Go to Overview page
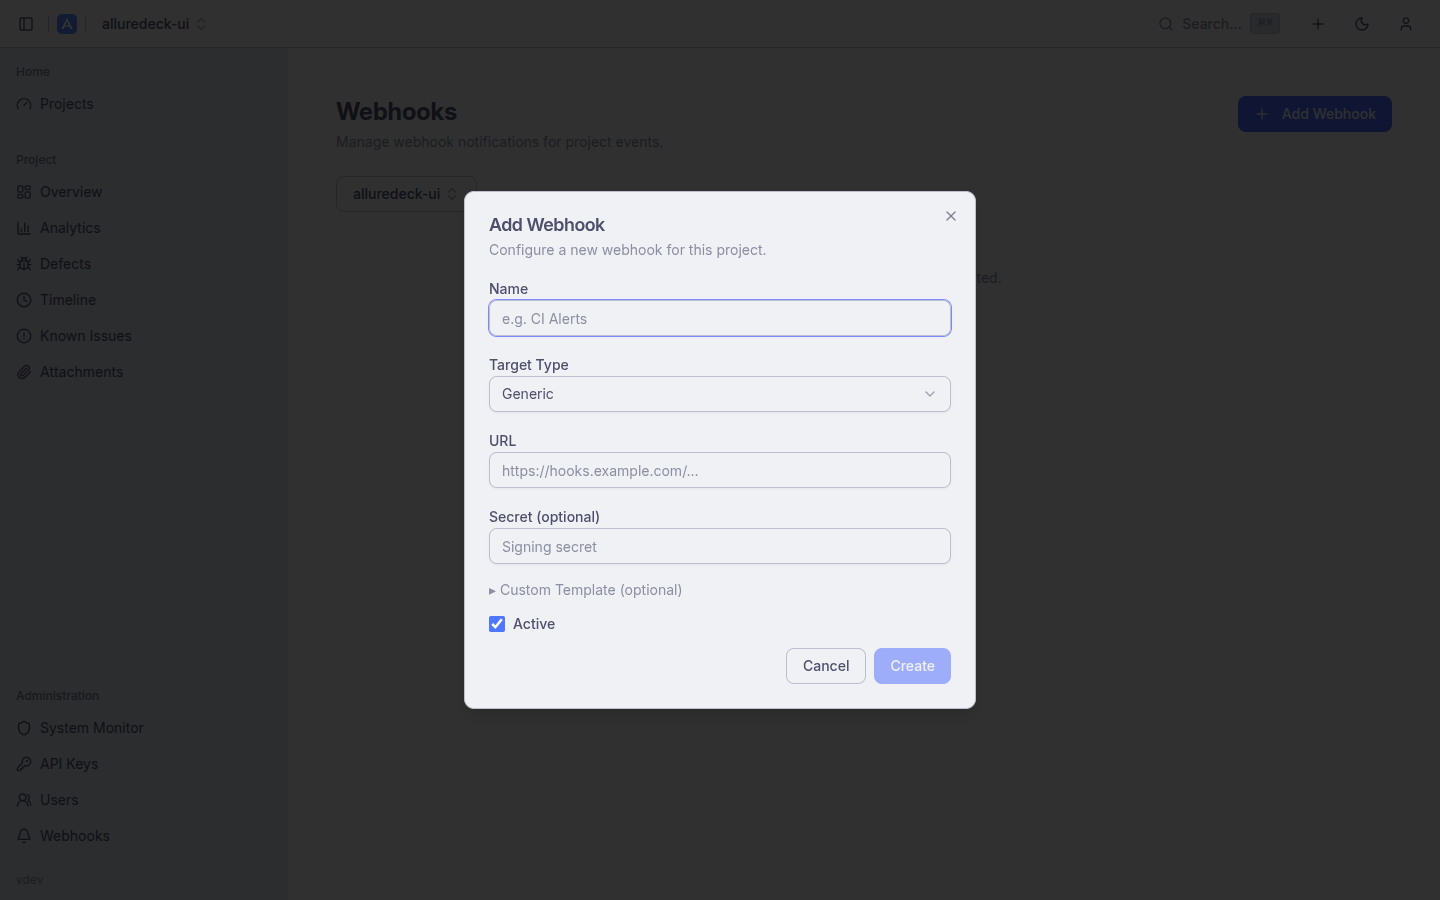 [x=144, y=192]
